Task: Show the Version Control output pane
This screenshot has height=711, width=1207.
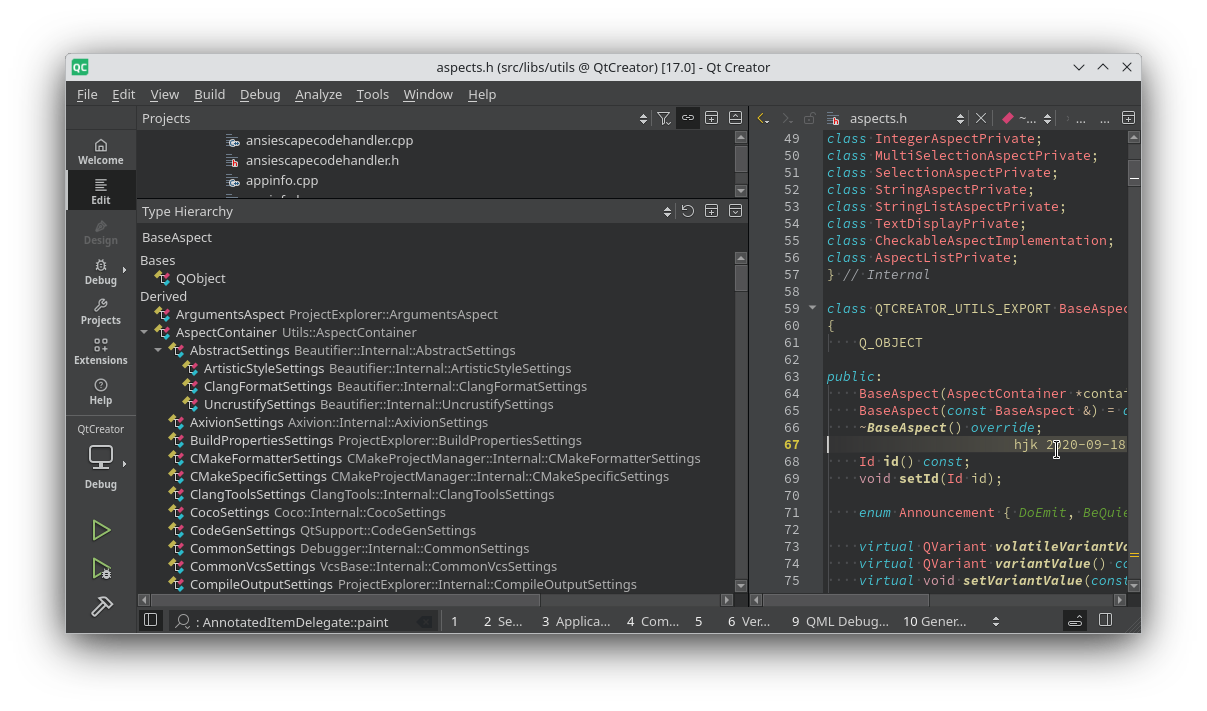Action: coord(748,621)
